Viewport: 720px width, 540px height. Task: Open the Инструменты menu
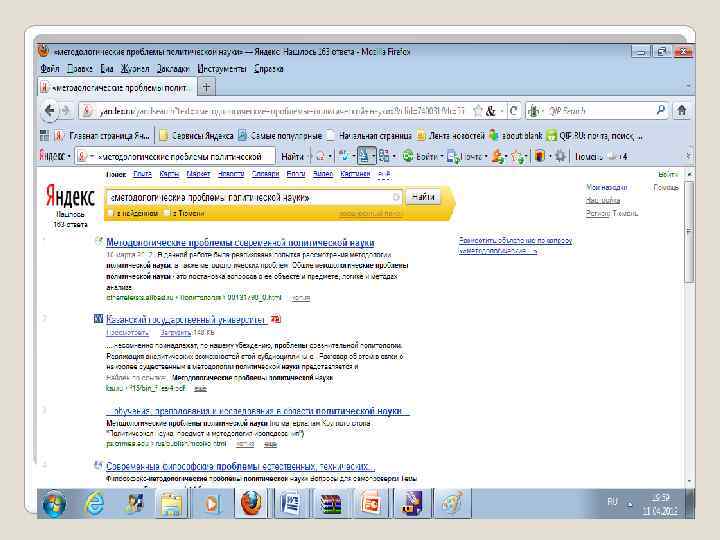[x=222, y=68]
